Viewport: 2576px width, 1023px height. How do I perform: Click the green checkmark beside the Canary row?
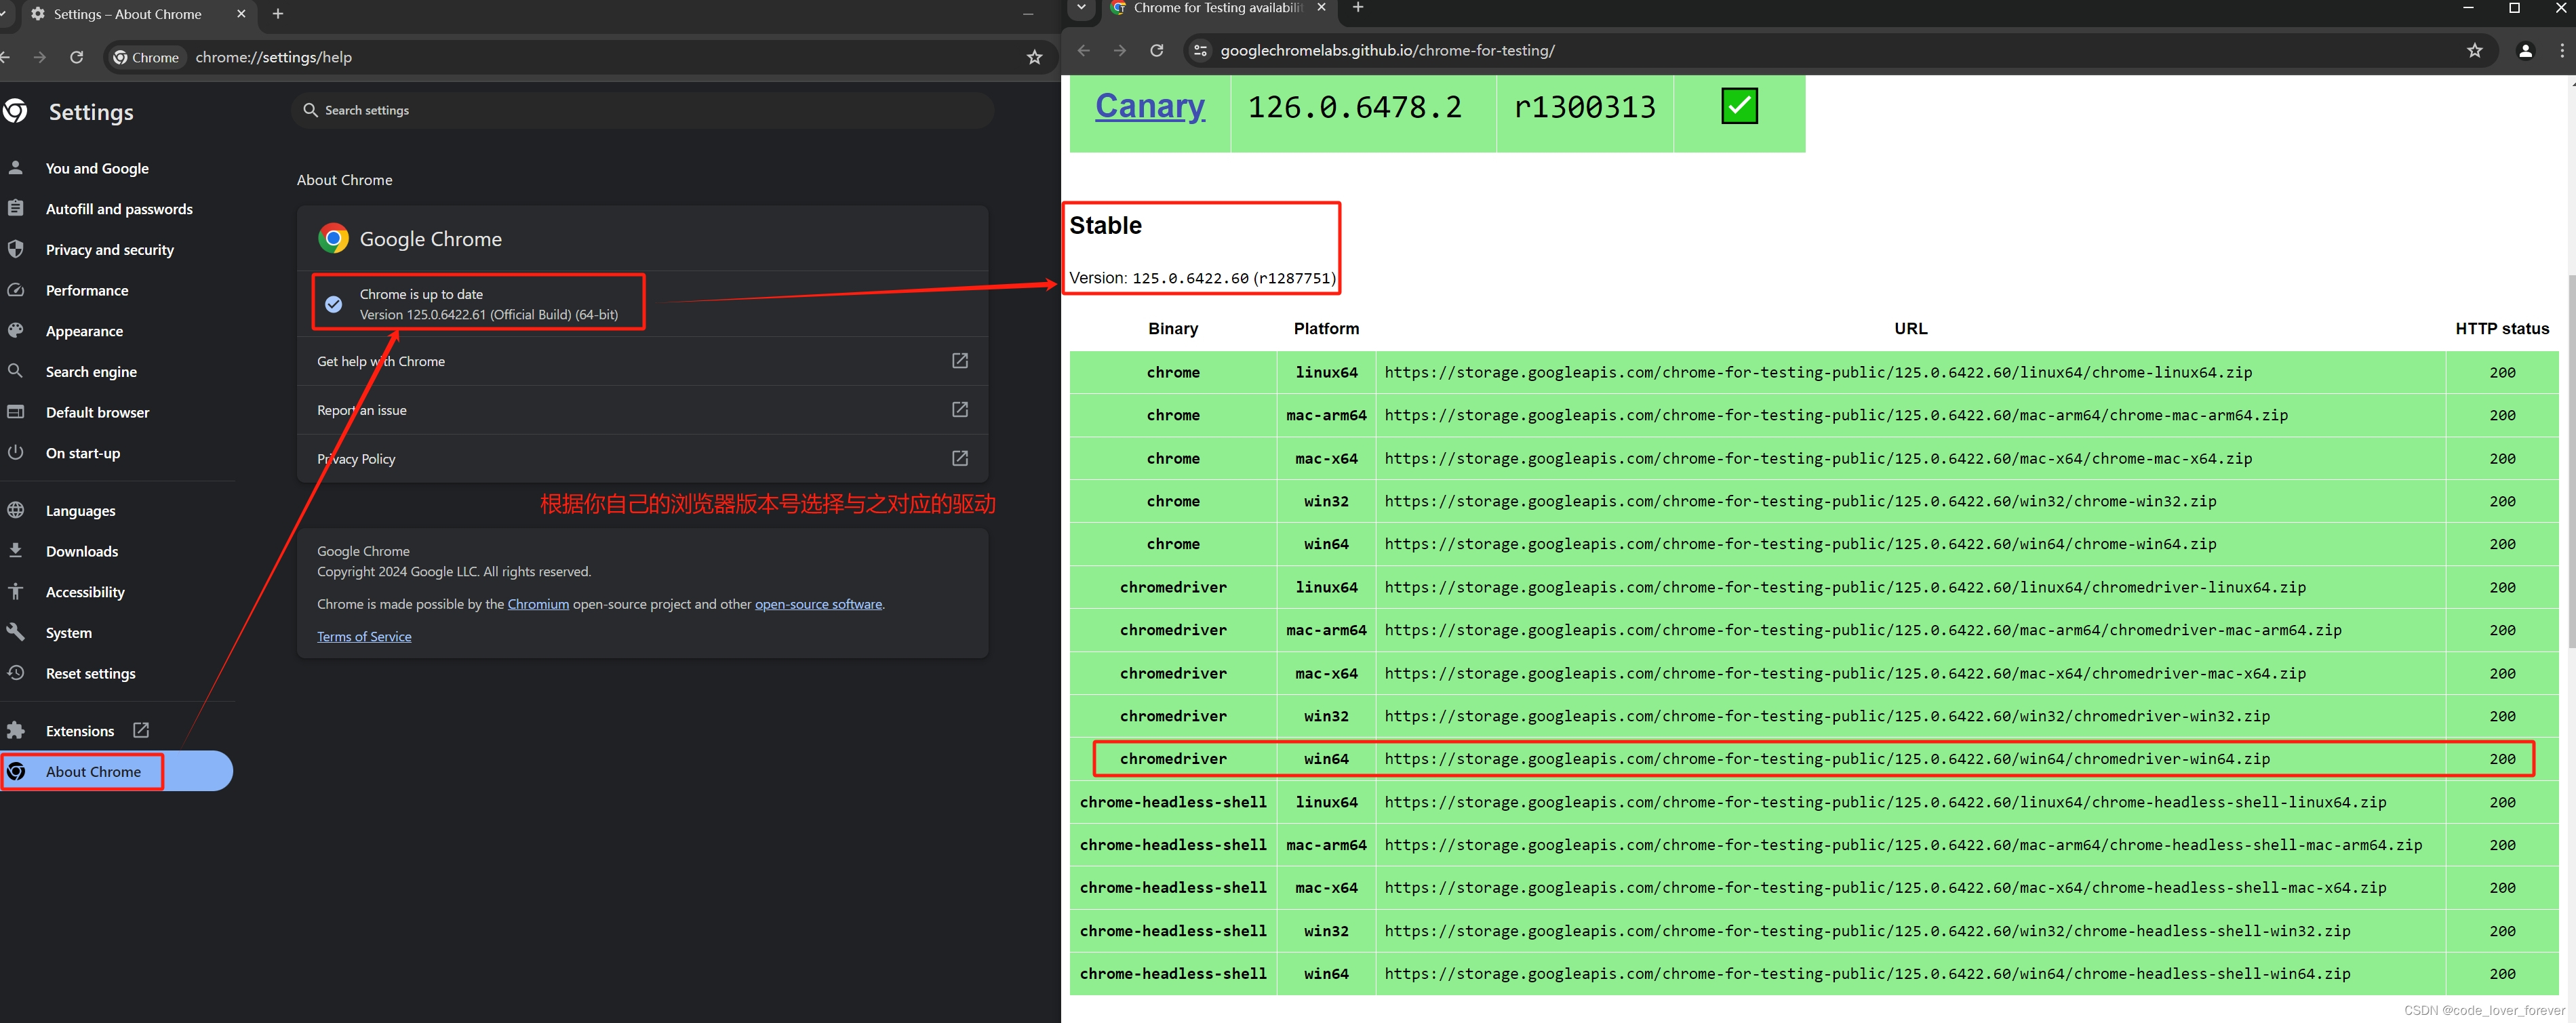(x=1739, y=106)
